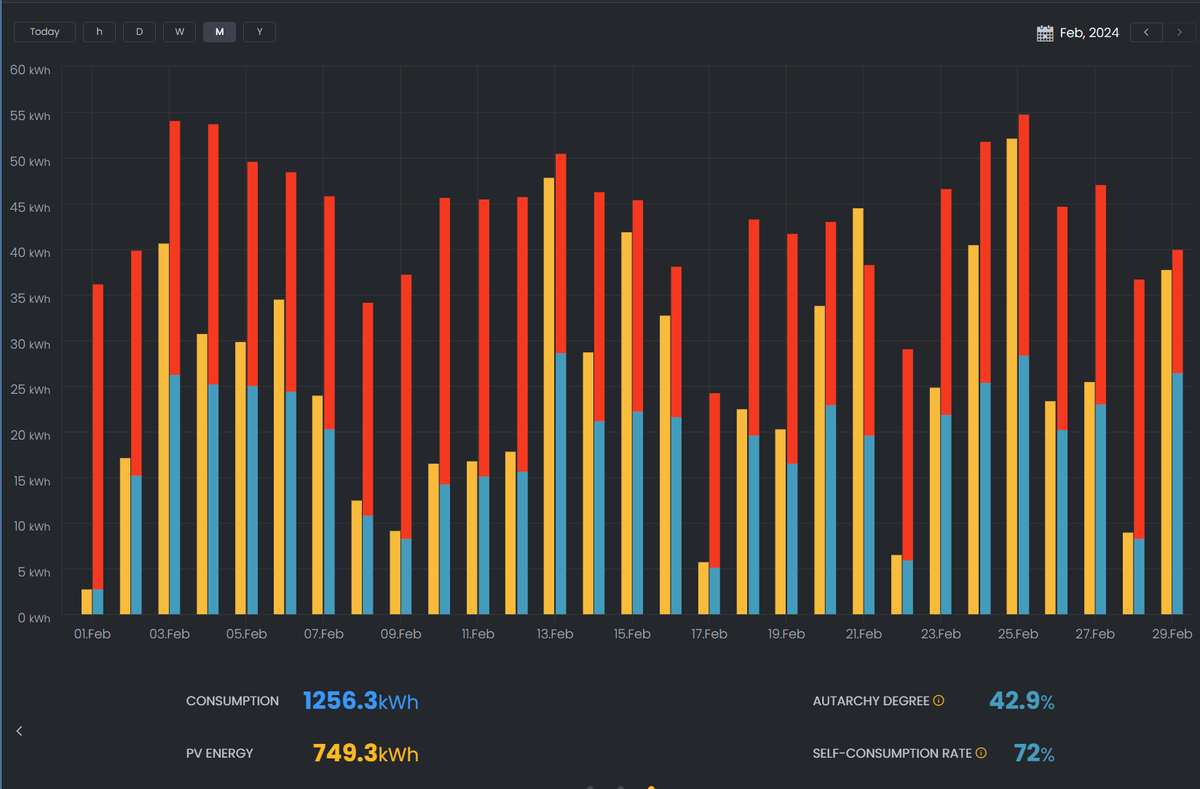This screenshot has height=789, width=1200.
Task: Switch to hourly 'h' view
Action: [x=99, y=32]
